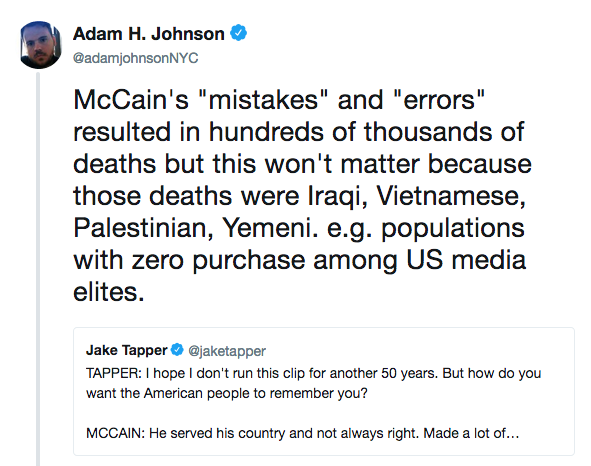591x466 pixels.
Task: Click the Adam H. Johnson display name
Action: pos(149,34)
